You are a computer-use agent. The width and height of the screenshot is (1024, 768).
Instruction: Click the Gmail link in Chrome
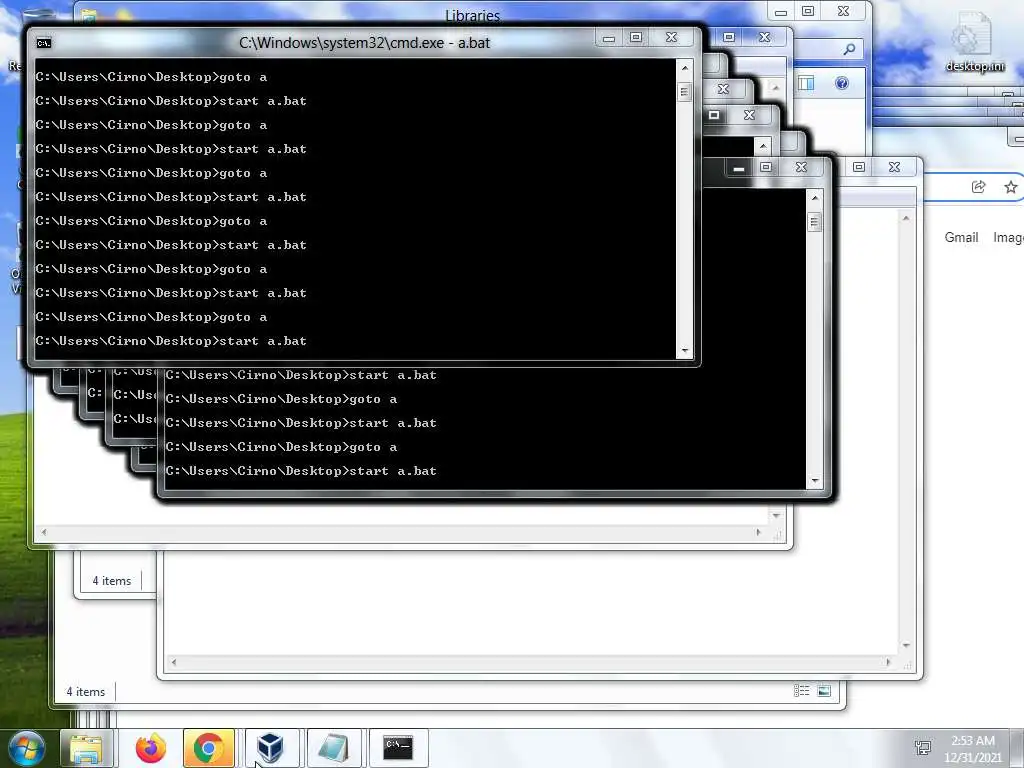(x=961, y=238)
